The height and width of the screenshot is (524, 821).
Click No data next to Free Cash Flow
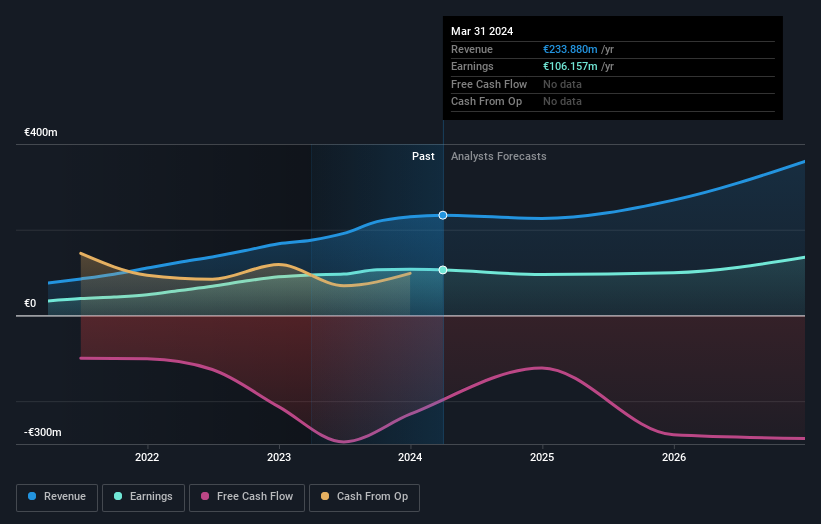pyautogui.click(x=562, y=84)
